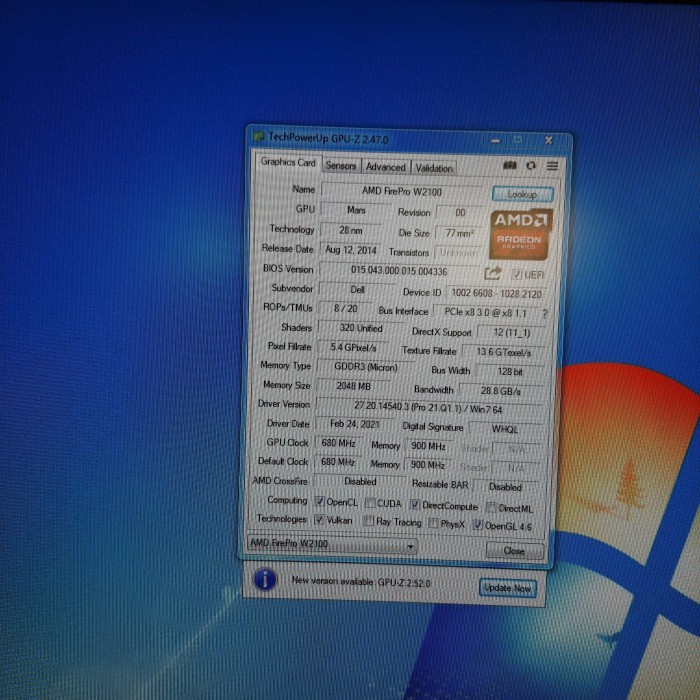The image size is (700, 700).
Task: Switch to the Sensors tab
Action: [341, 166]
